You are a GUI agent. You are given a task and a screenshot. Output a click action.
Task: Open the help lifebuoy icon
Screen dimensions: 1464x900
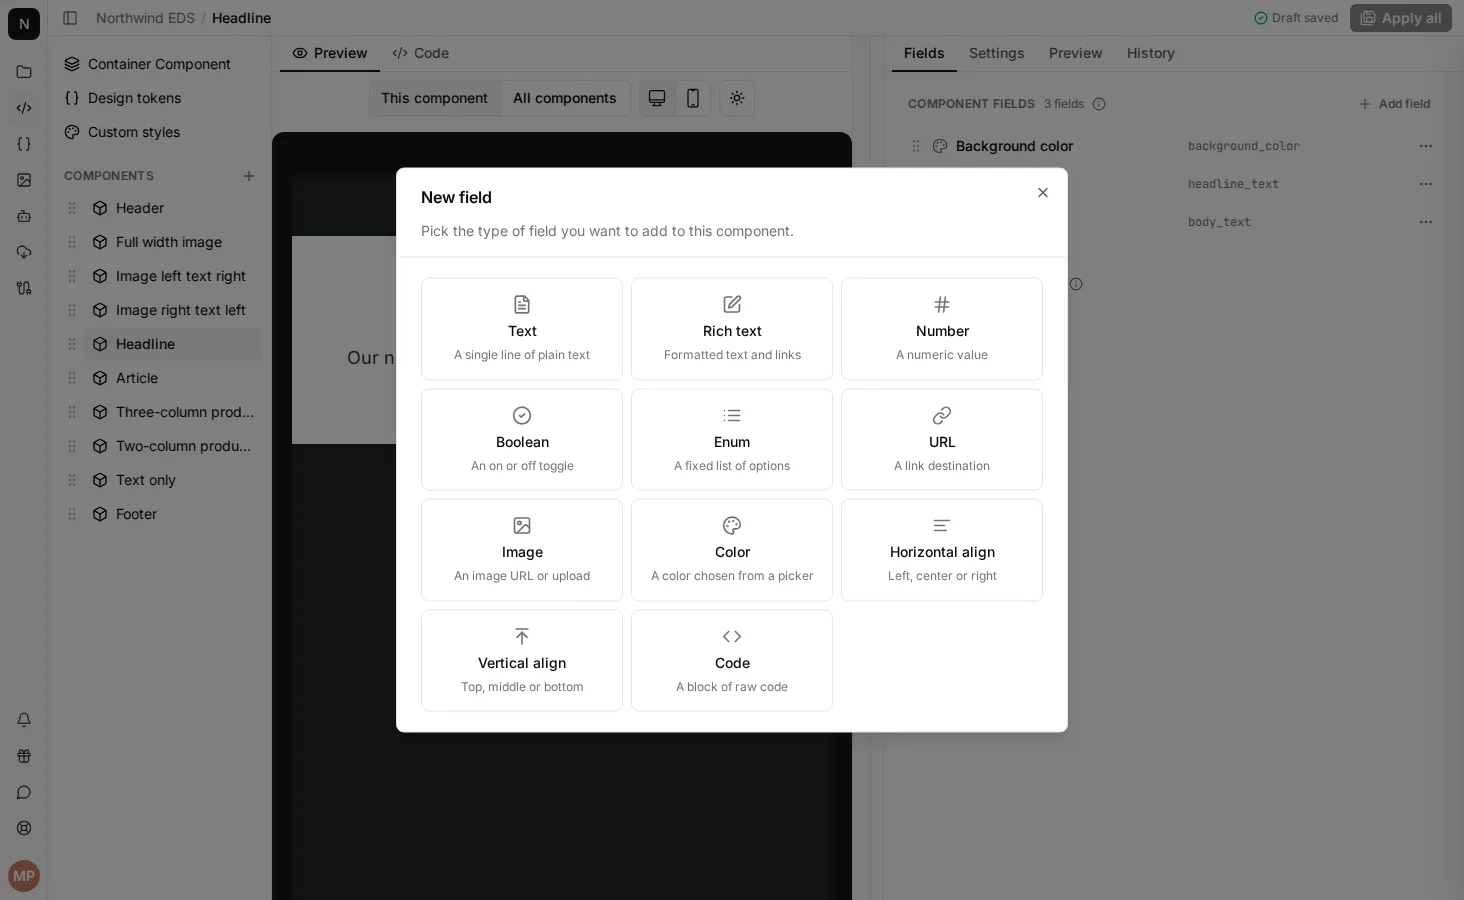click(x=24, y=828)
